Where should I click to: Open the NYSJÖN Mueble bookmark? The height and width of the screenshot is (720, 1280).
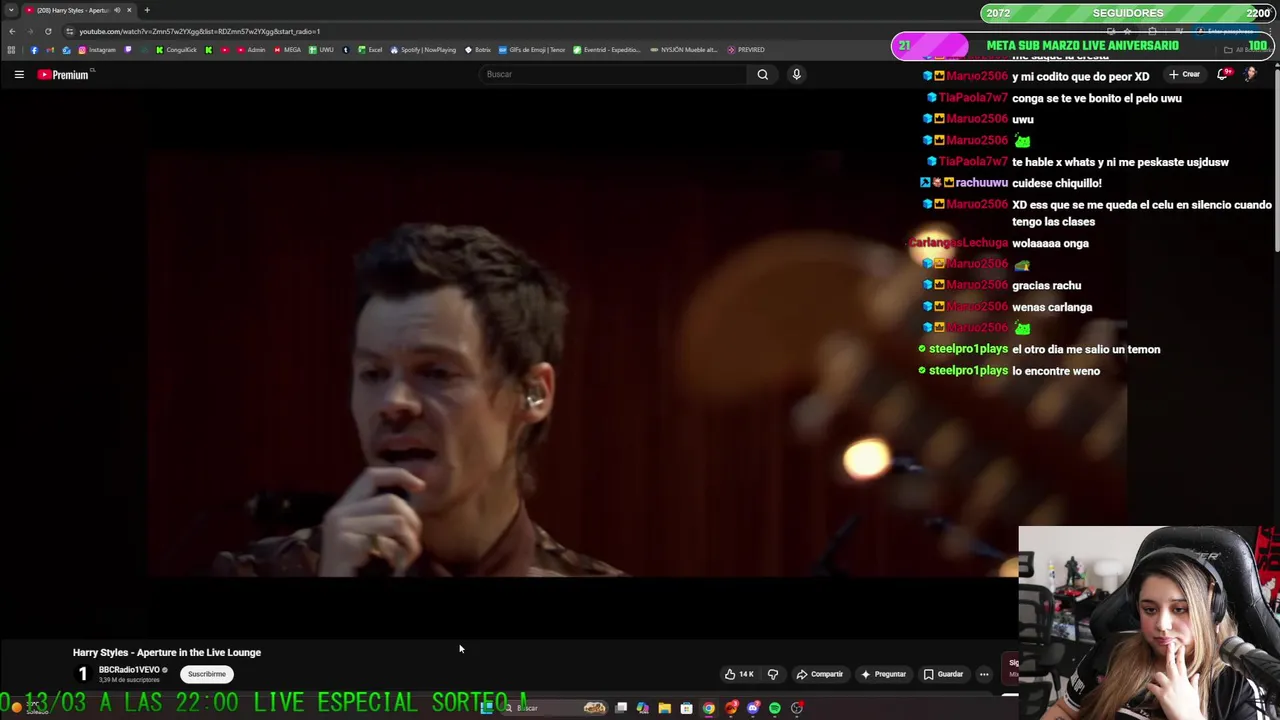coord(684,50)
